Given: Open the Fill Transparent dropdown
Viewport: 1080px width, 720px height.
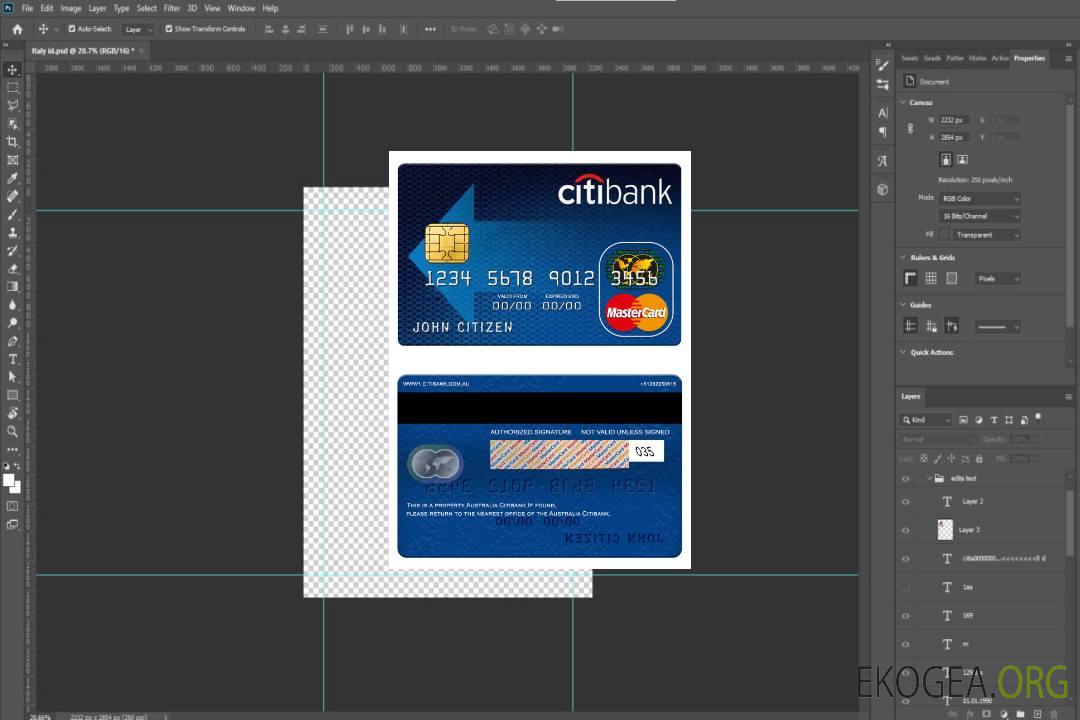Looking at the screenshot, I should pyautogui.click(x=986, y=235).
